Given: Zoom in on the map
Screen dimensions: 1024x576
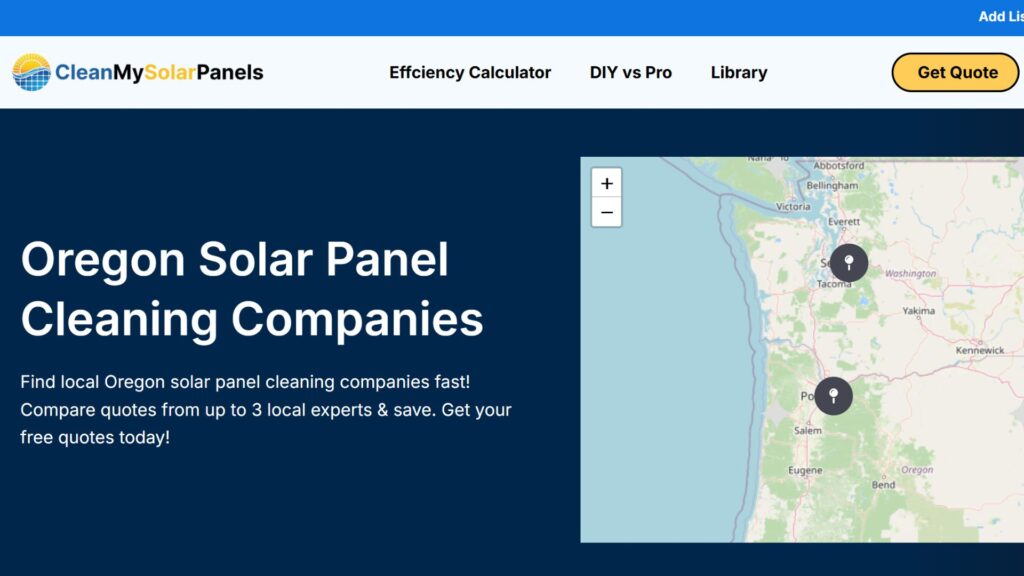Looking at the screenshot, I should point(607,183).
